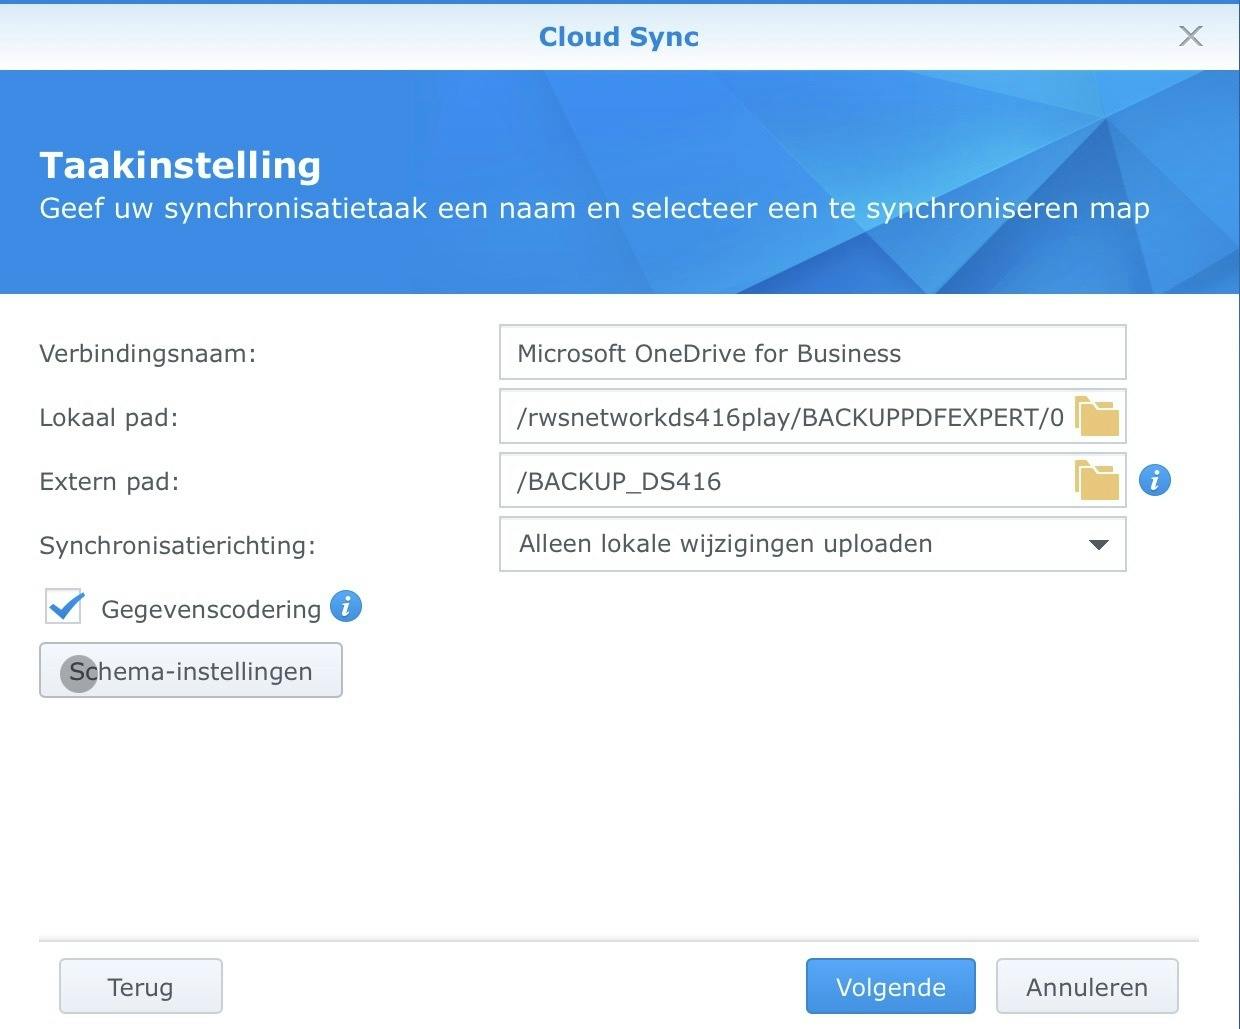The image size is (1240, 1029).
Task: Close the Cloud Sync dialog
Action: 1190,37
